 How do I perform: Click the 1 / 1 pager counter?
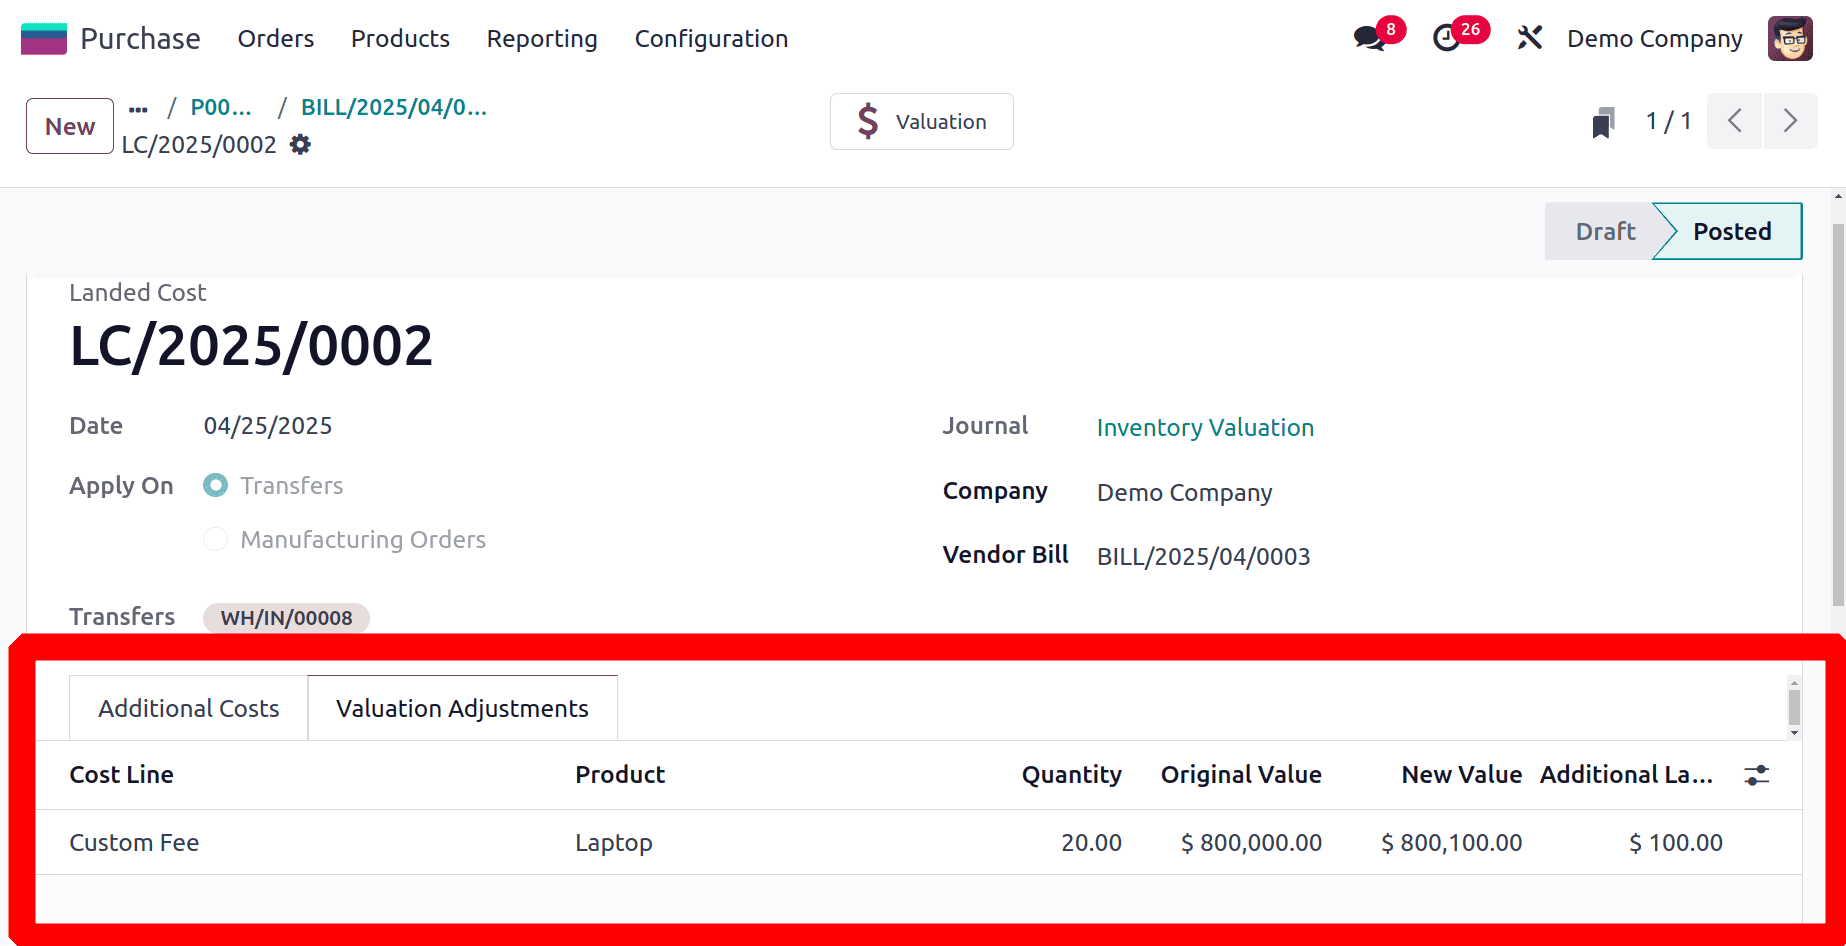pyautogui.click(x=1669, y=122)
